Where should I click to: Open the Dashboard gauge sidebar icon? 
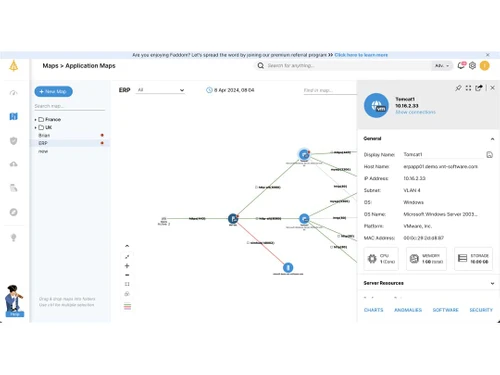(x=14, y=93)
